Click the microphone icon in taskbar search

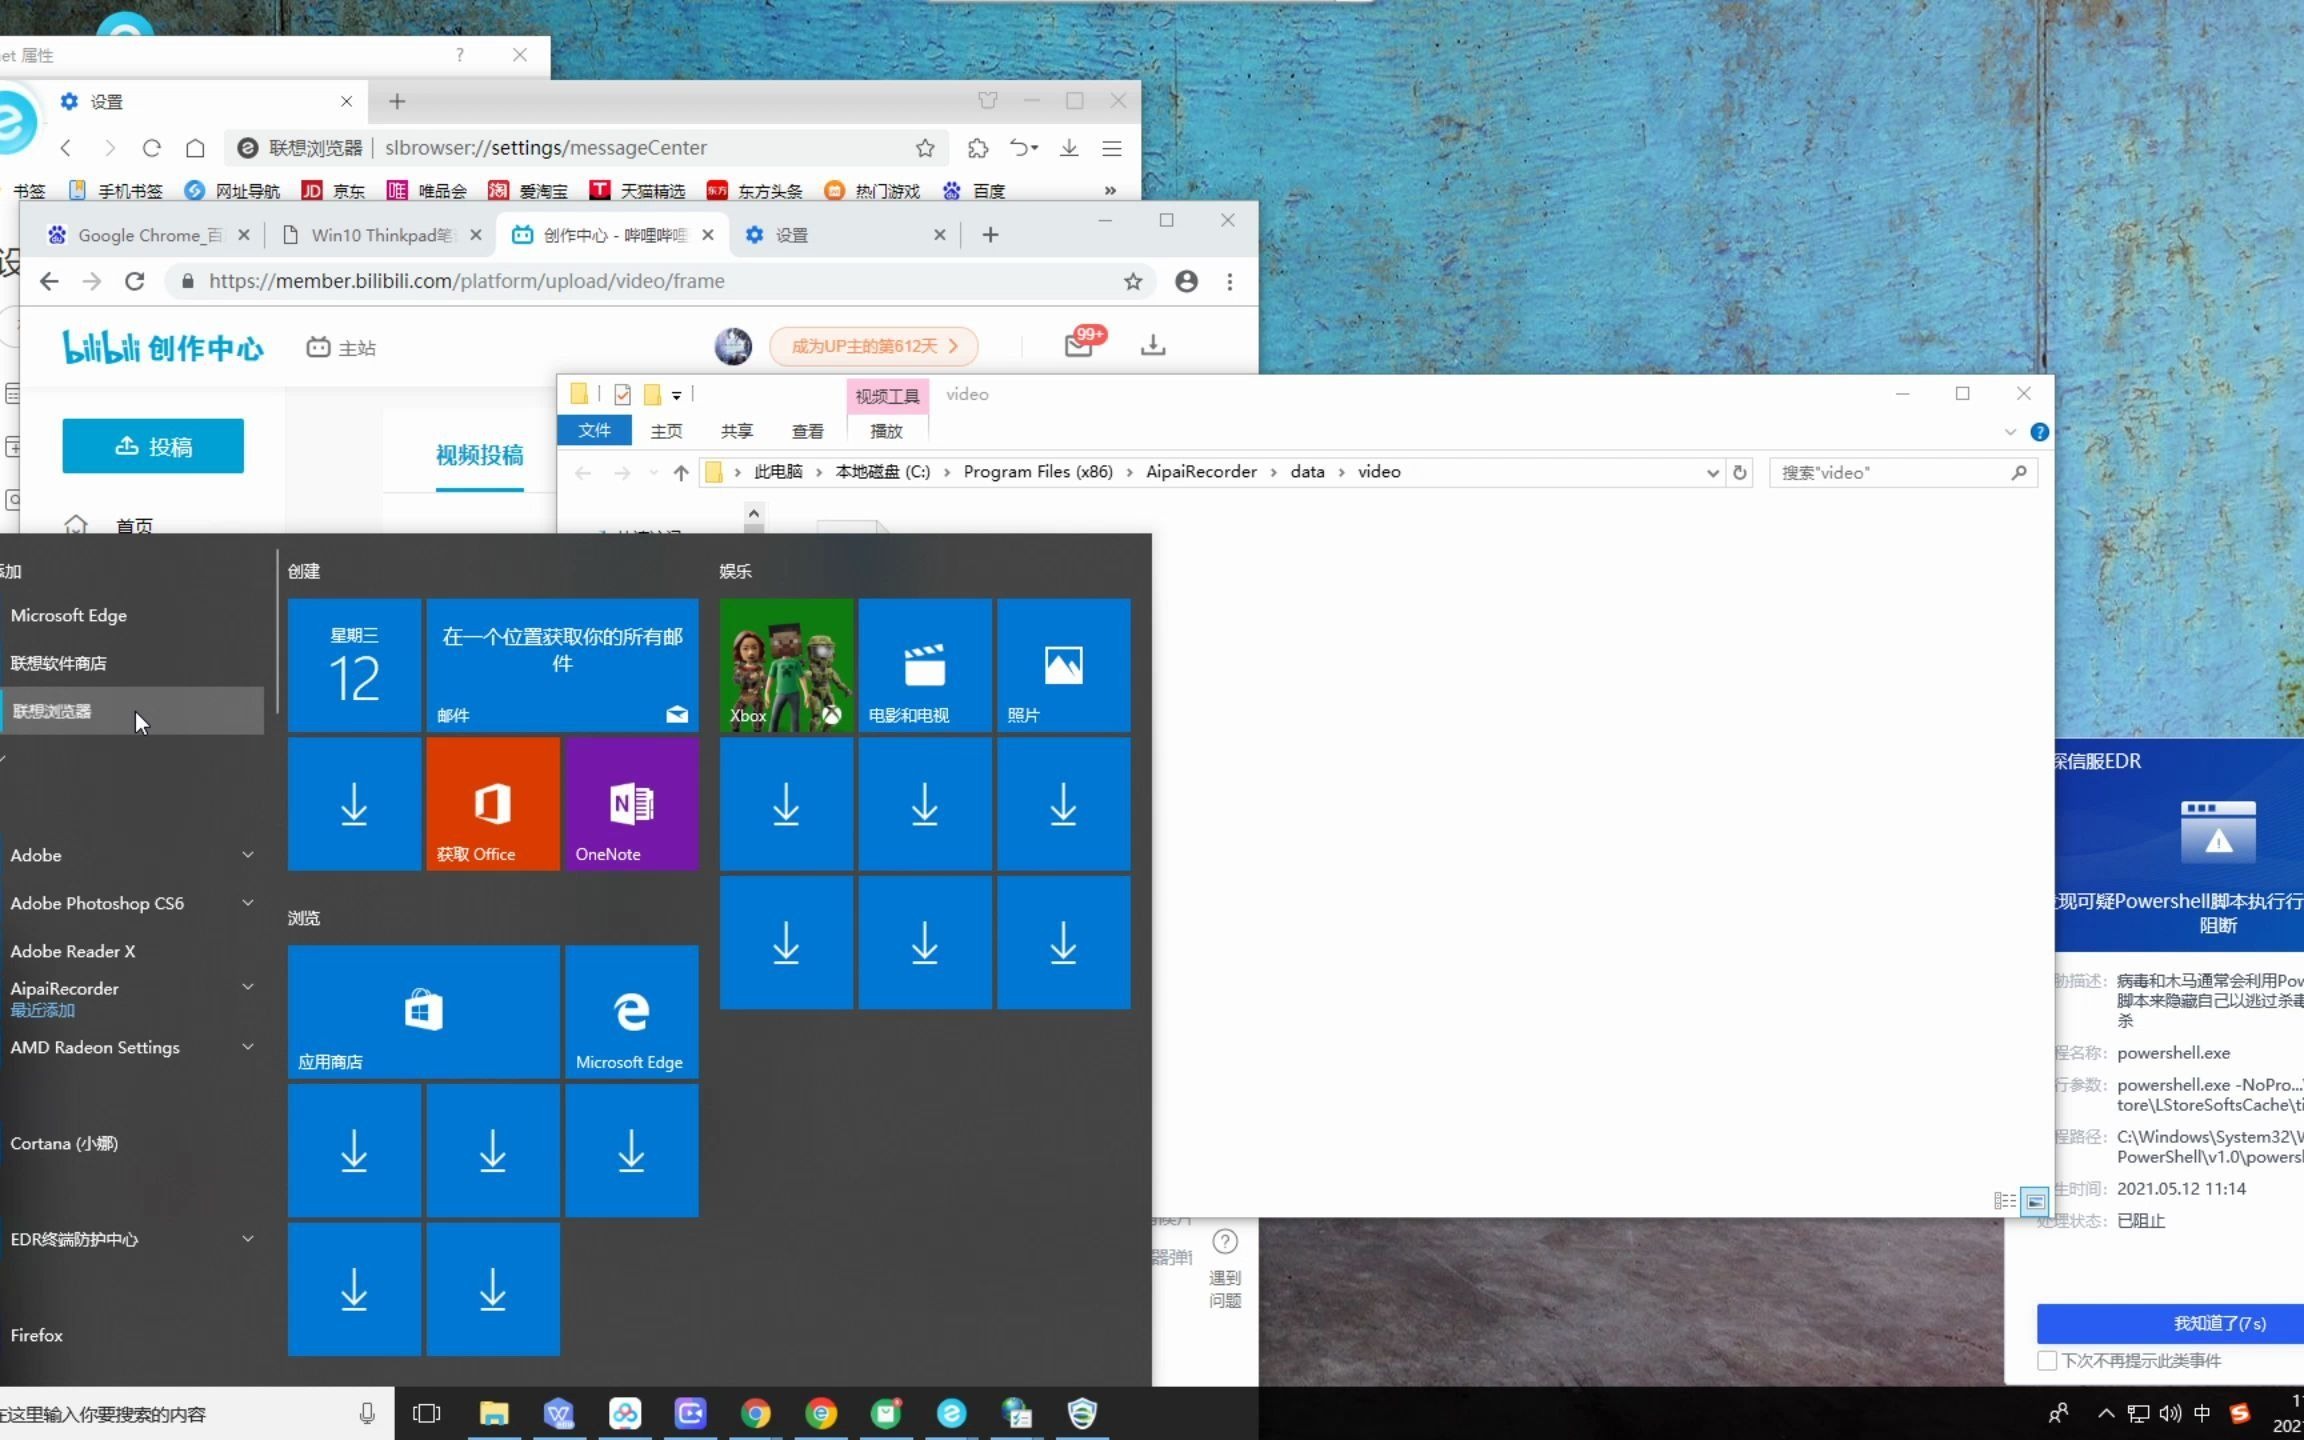[367, 1413]
